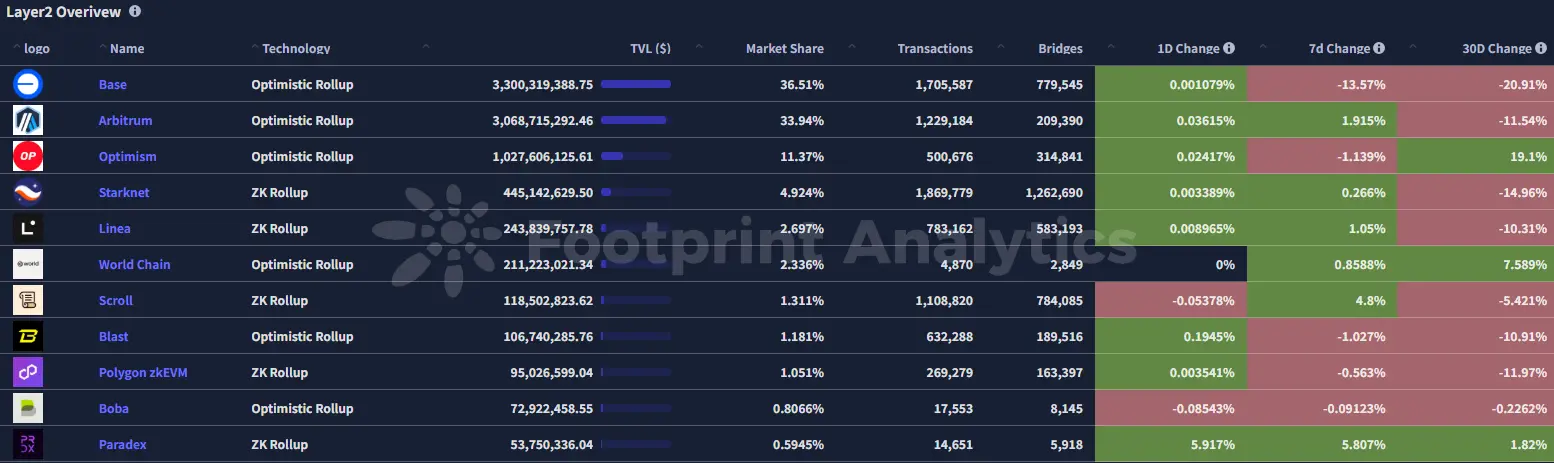Click the Arbitrum TVL progress bar
The image size is (1554, 463).
pos(636,121)
